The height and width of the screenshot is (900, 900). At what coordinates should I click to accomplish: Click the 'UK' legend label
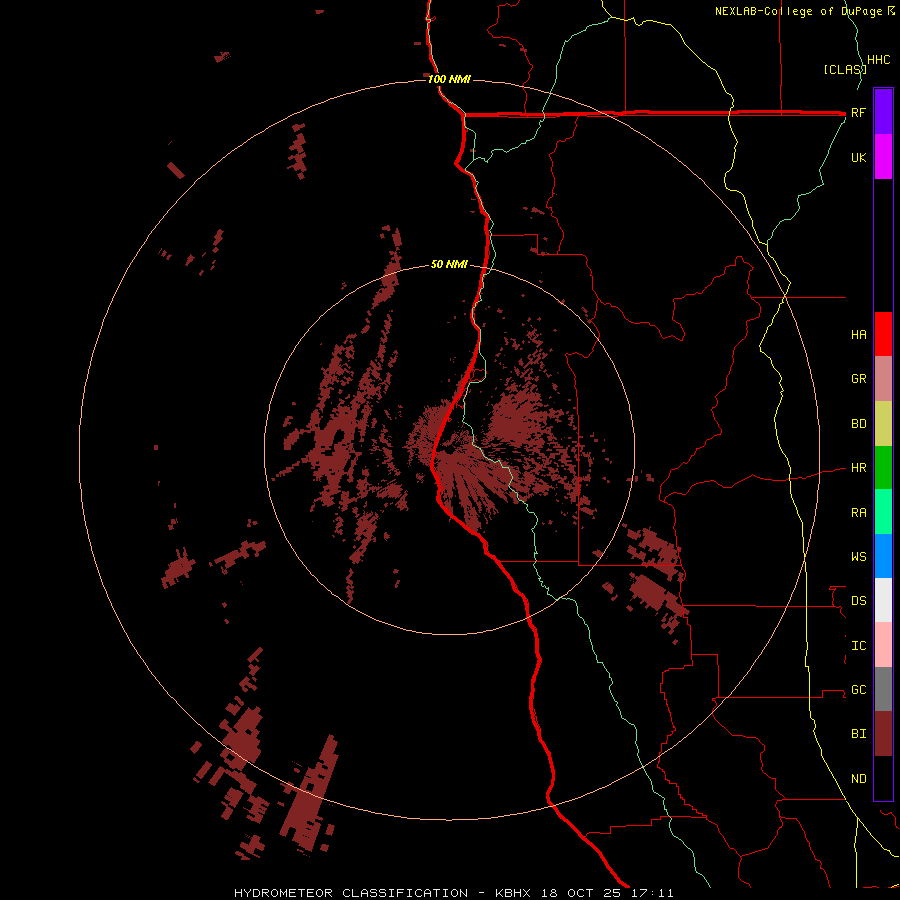(x=858, y=157)
